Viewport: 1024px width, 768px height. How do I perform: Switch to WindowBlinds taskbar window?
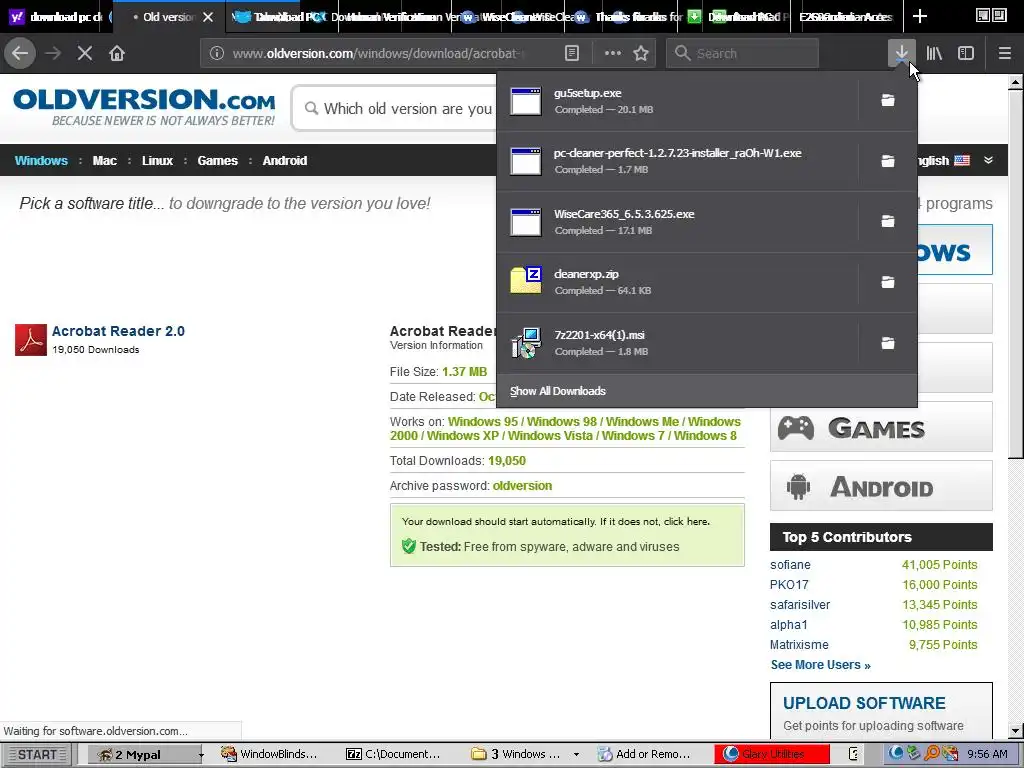(268, 754)
